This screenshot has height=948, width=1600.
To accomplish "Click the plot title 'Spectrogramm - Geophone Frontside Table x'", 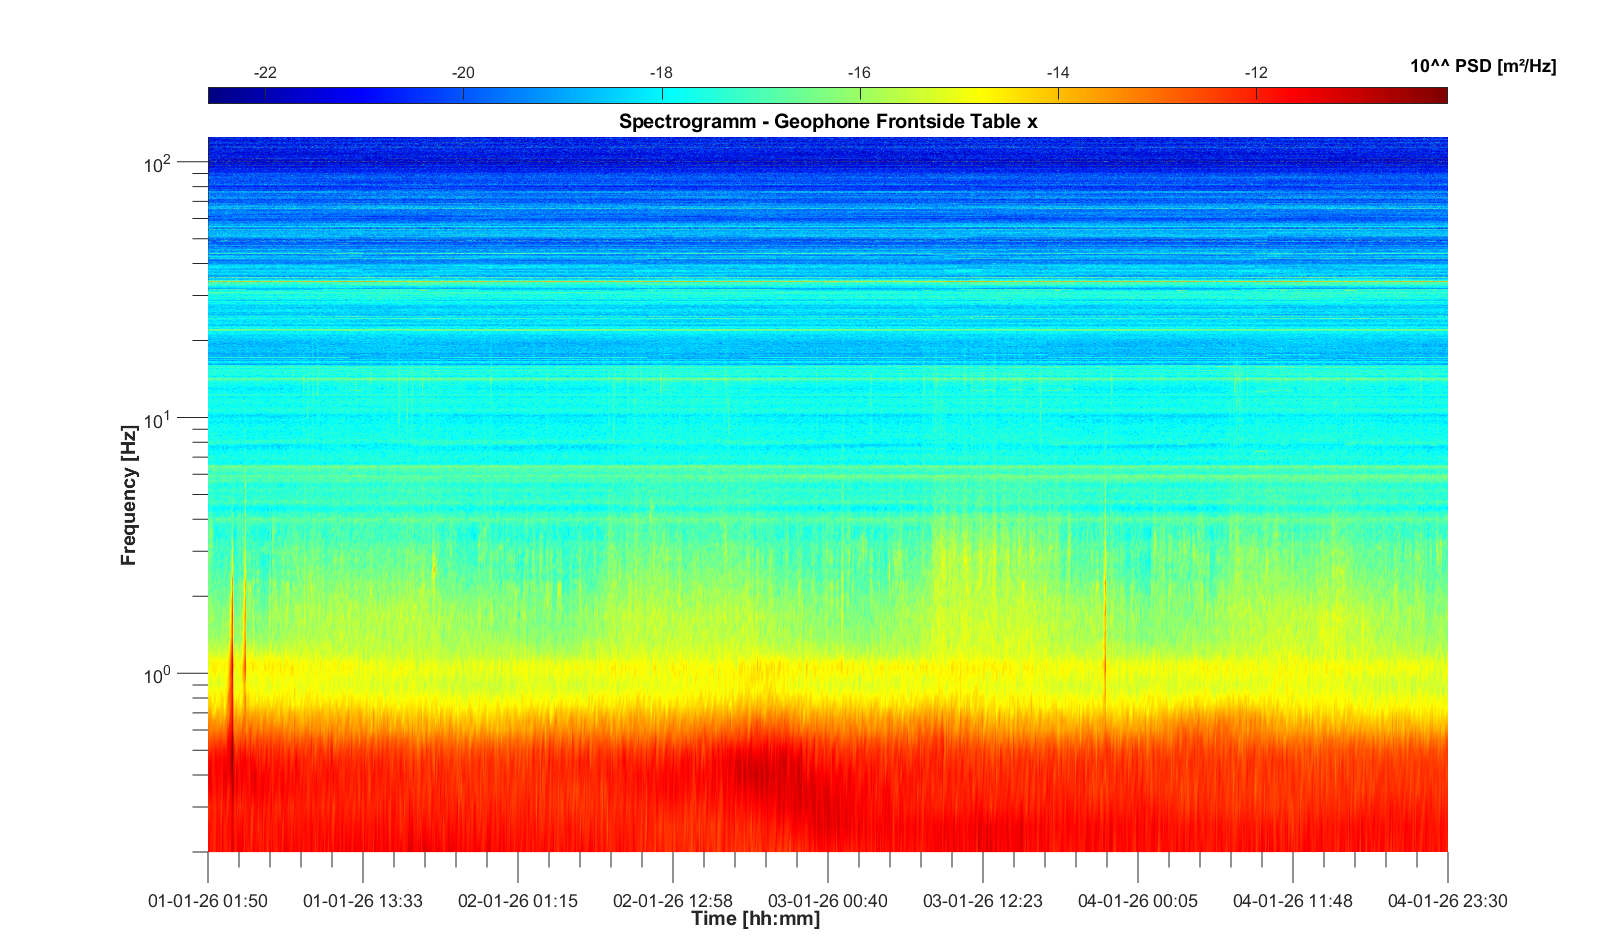I will click(x=828, y=121).
